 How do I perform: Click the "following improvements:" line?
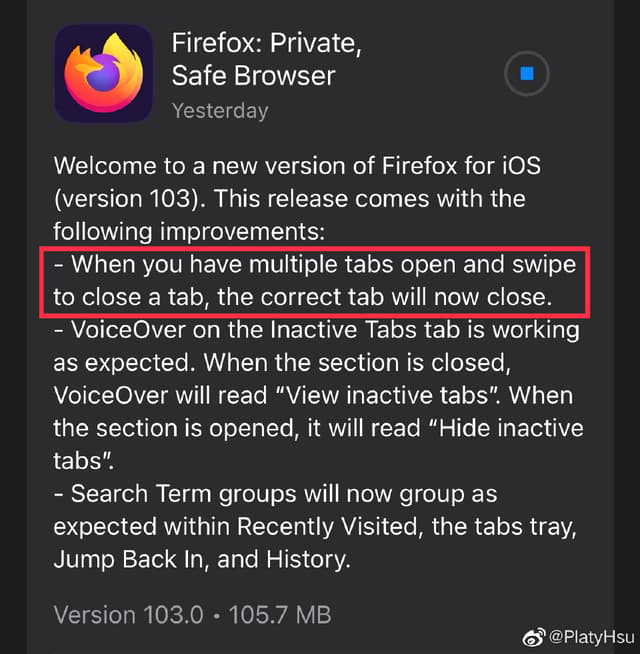(x=189, y=232)
